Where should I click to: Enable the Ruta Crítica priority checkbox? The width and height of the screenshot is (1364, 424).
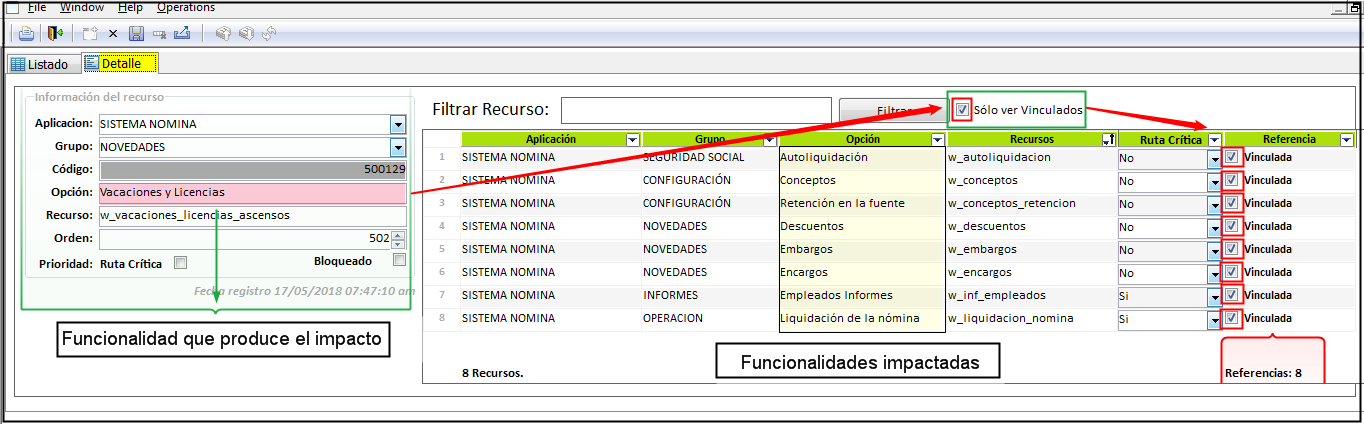point(181,264)
